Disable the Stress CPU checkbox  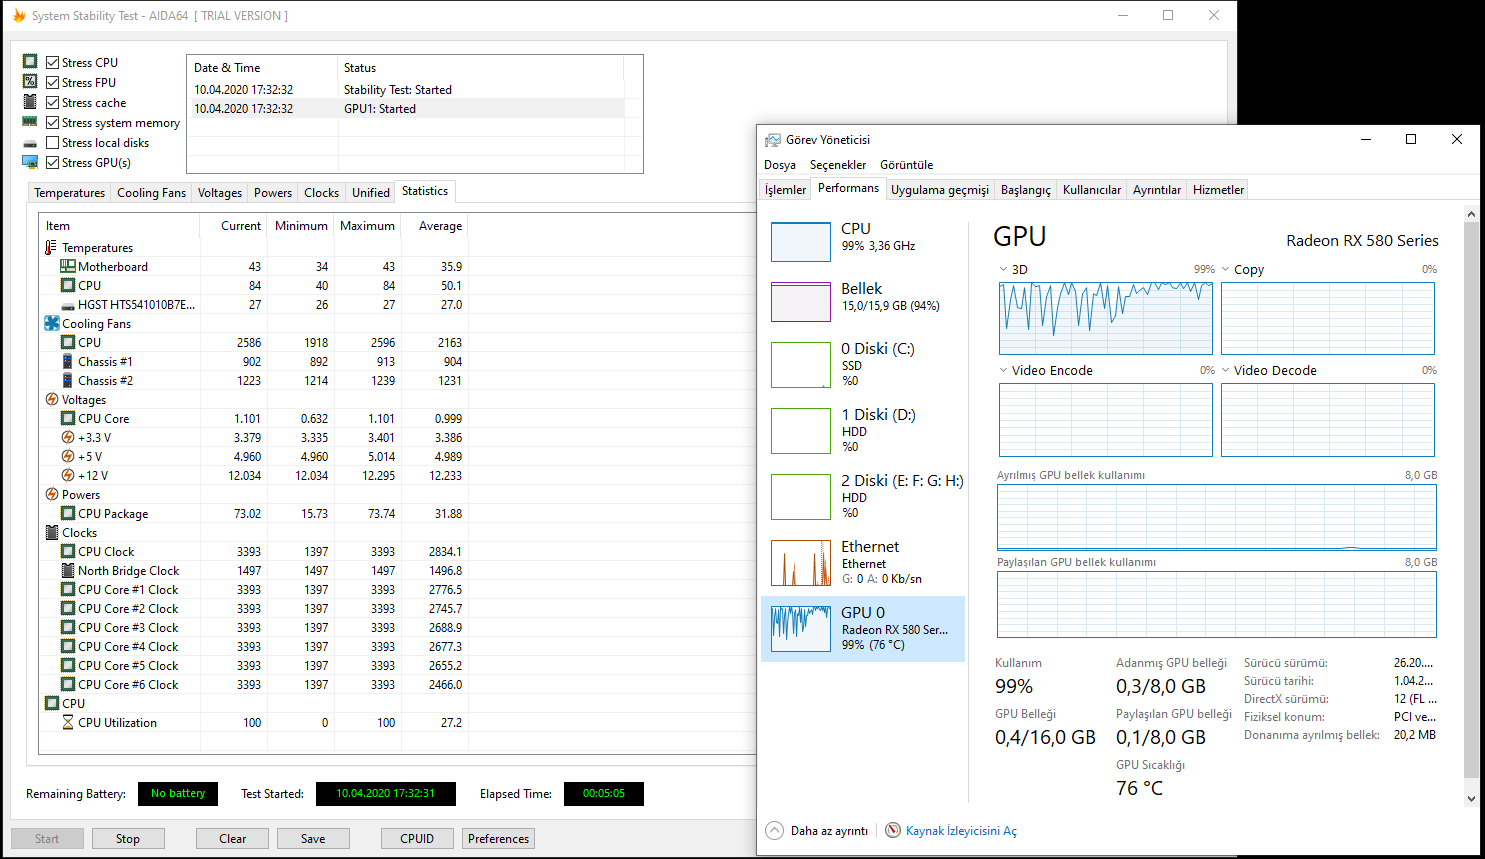(53, 63)
